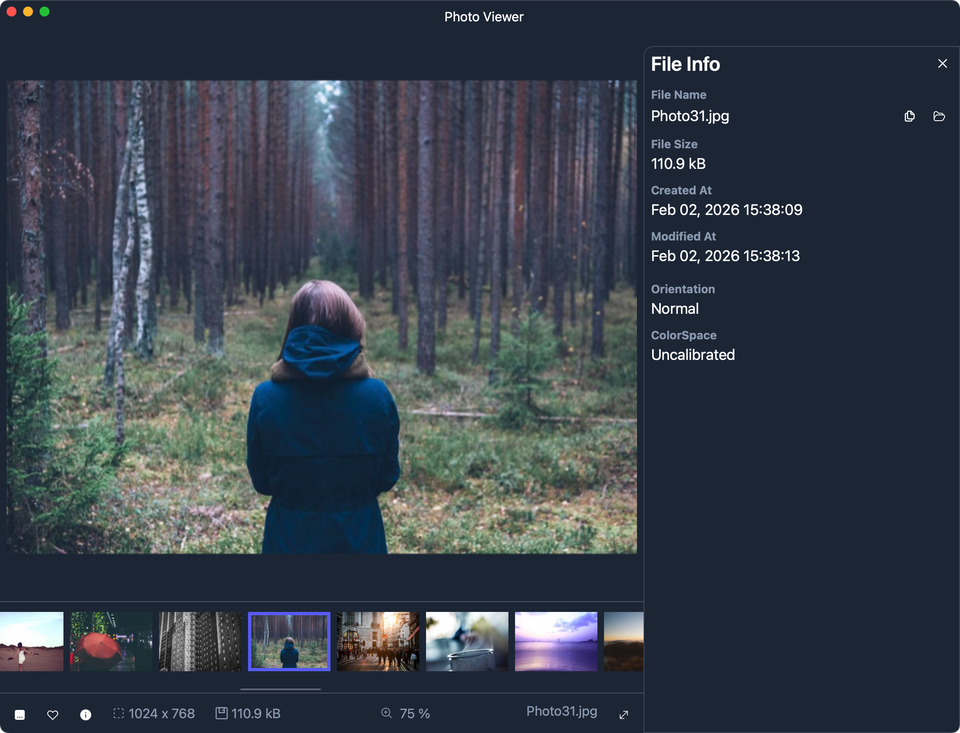Screen dimensions: 960x733
Task: Click the enter fullscreen arrows icon
Action: point(623,714)
